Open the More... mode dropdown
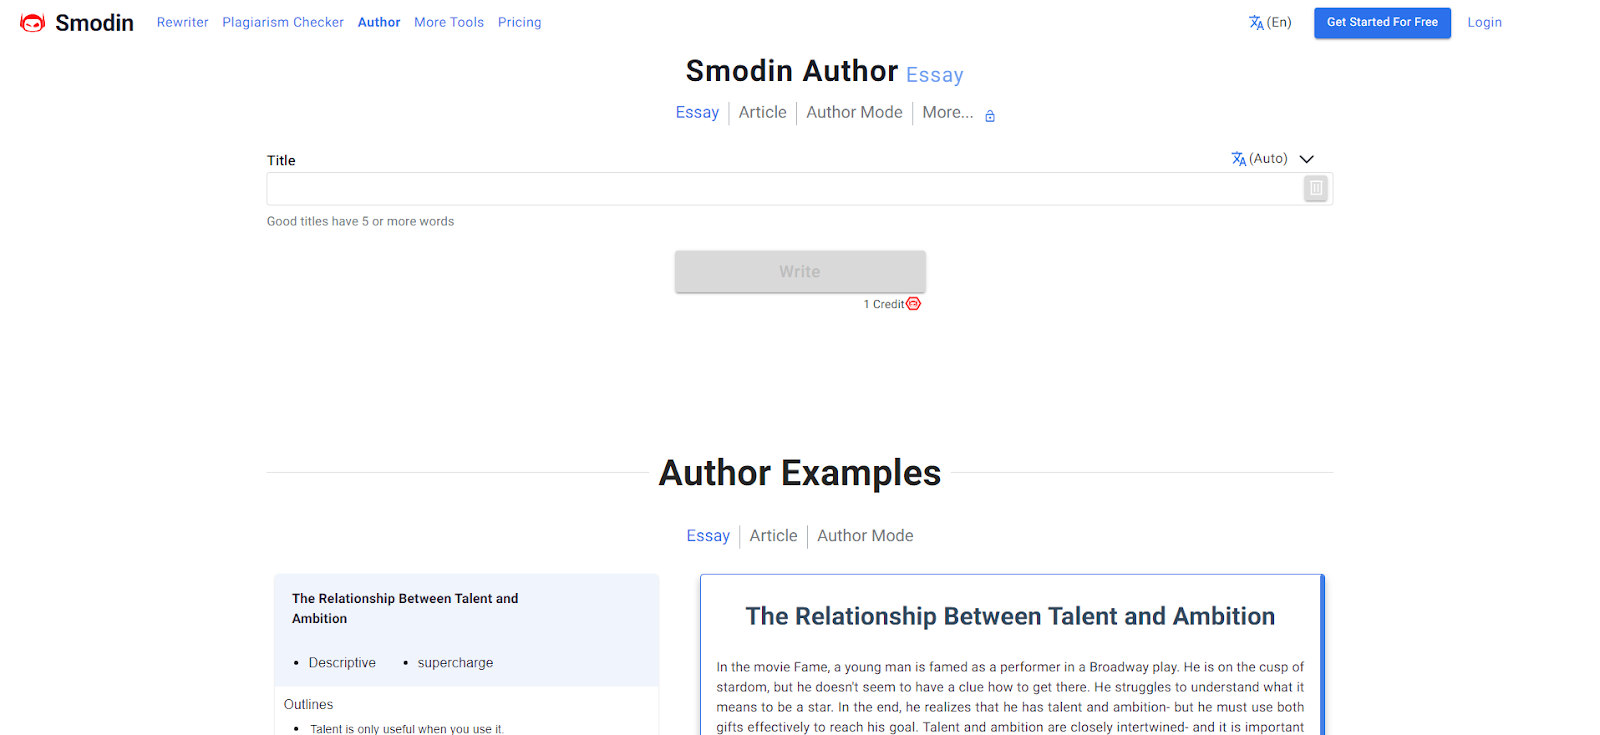 coord(947,113)
